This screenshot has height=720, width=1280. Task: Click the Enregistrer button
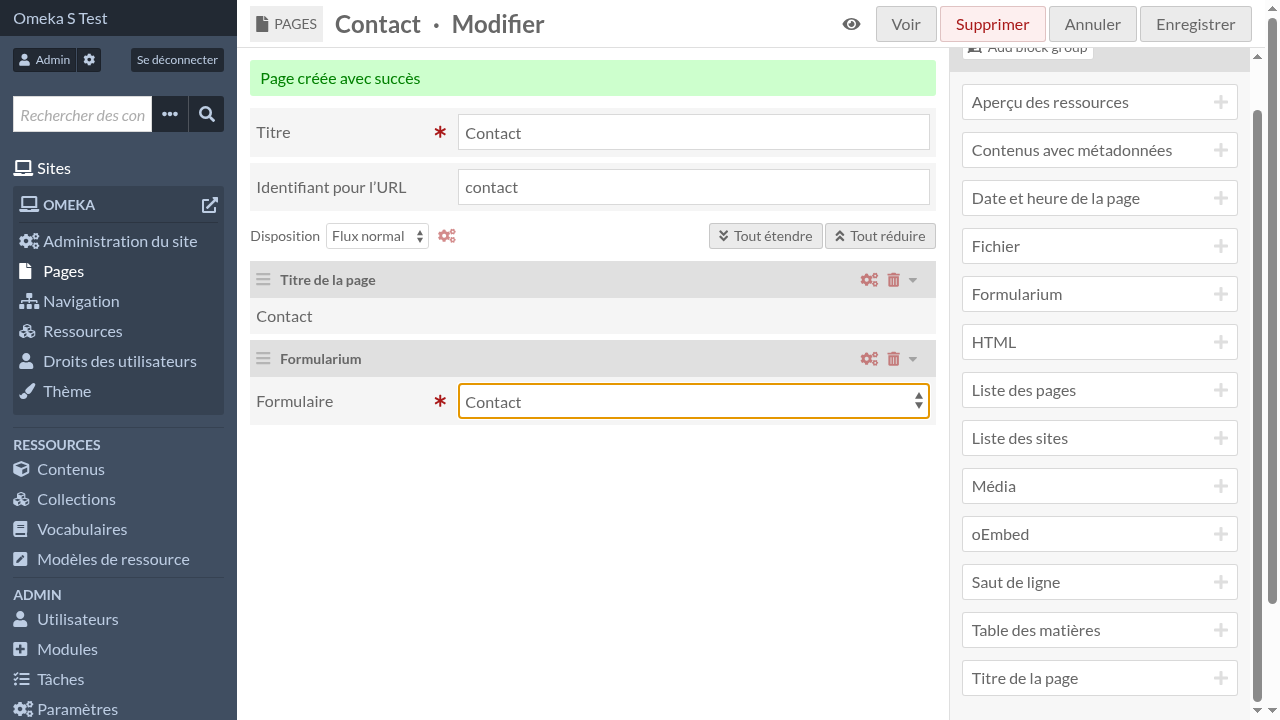1195,24
